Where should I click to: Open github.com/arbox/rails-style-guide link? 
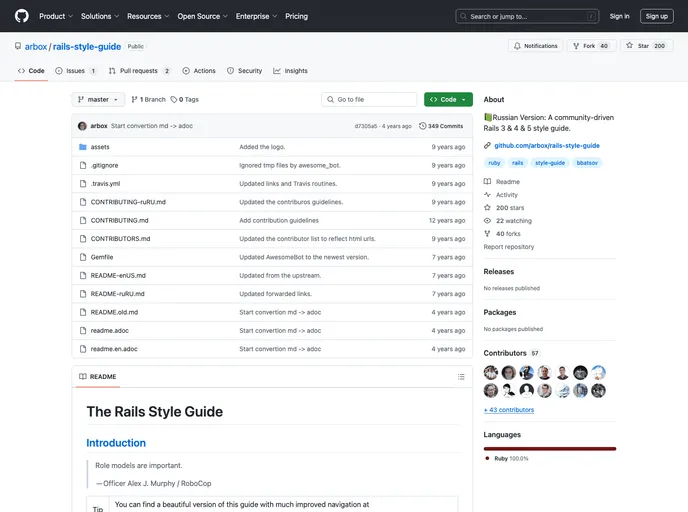(547, 145)
